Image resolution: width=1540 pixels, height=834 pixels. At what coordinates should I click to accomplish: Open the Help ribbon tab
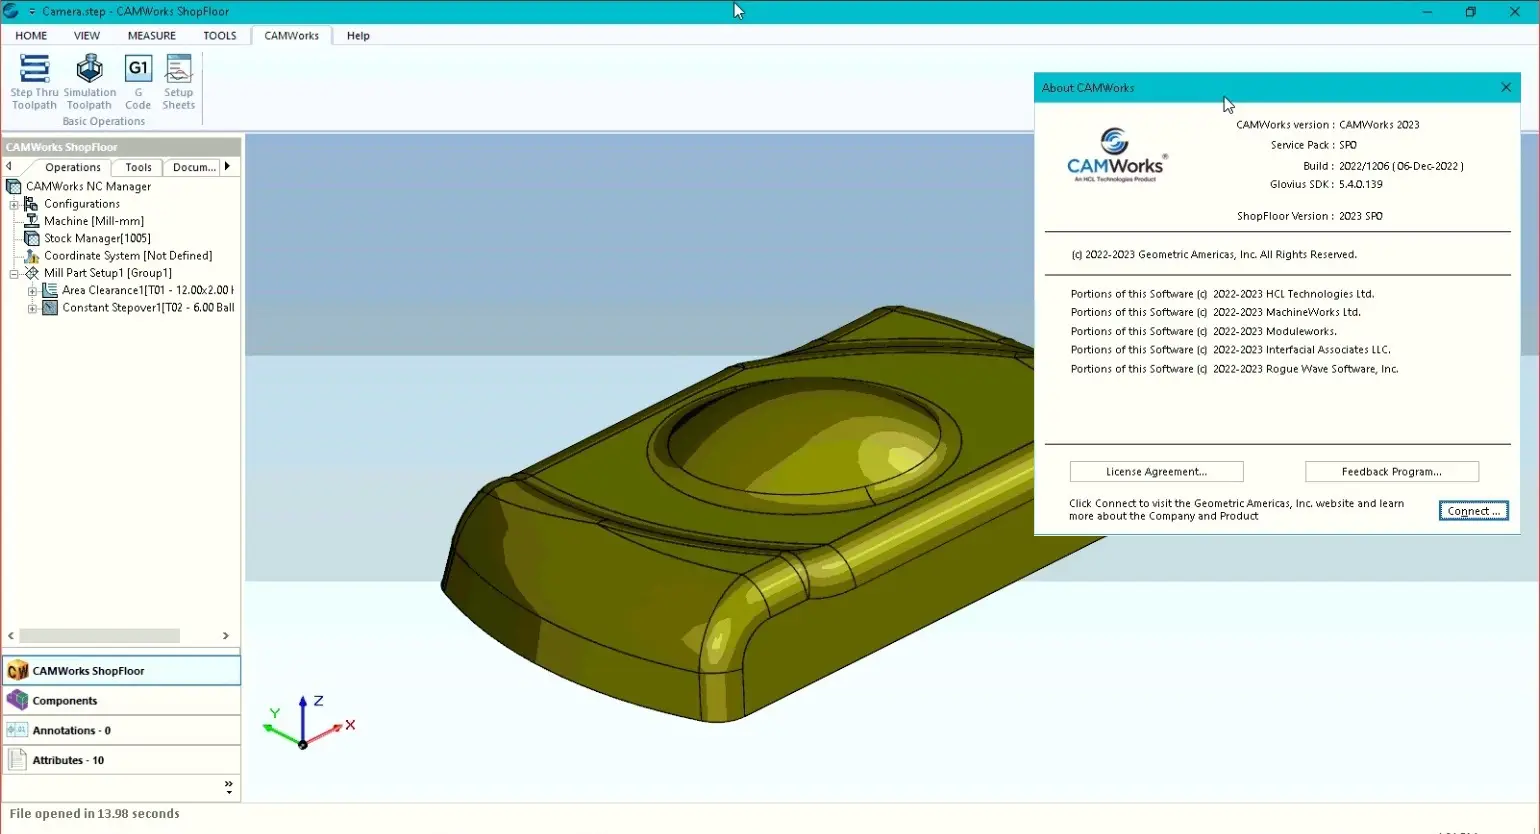358,35
